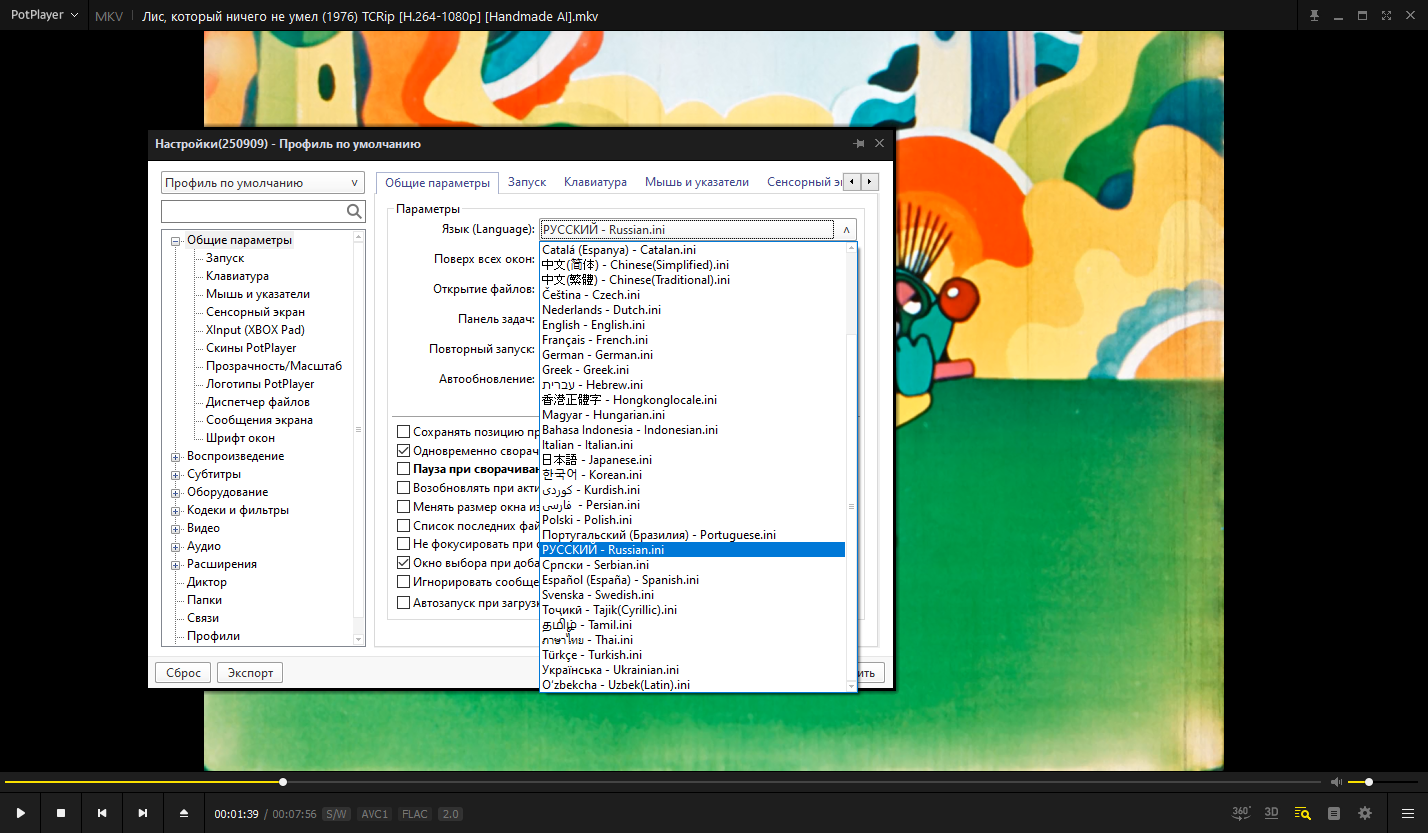Click the volume speaker mute icon
Viewport: 1428px width, 833px height.
pos(1336,782)
